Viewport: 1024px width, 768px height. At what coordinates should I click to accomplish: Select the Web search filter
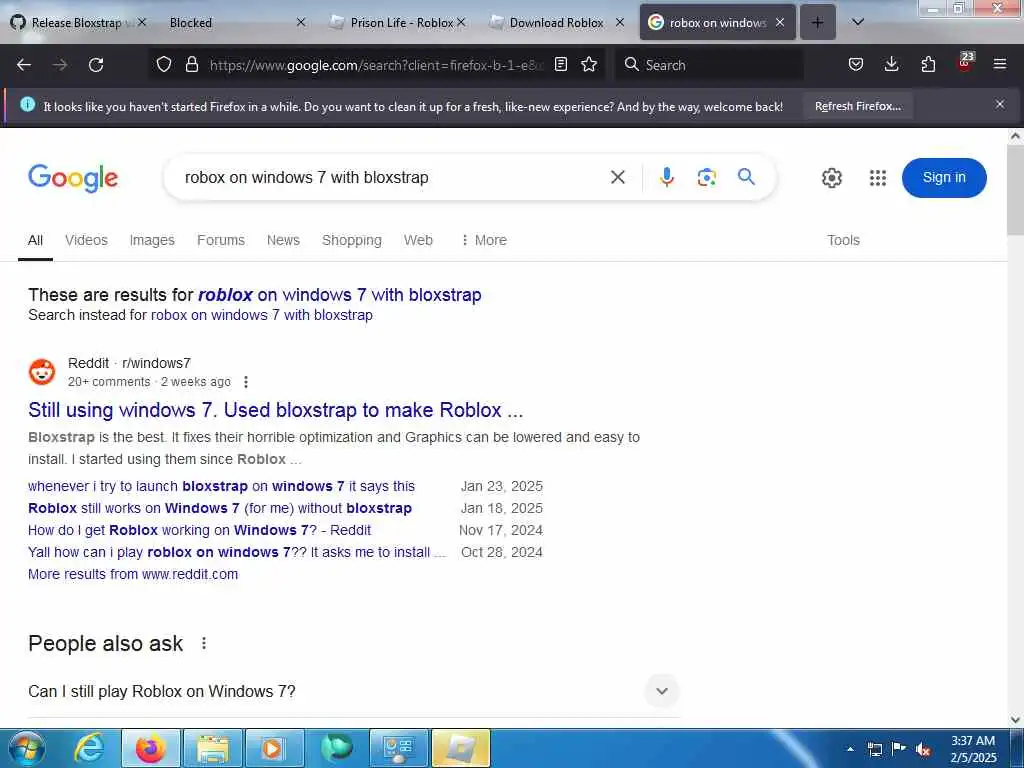click(x=418, y=240)
